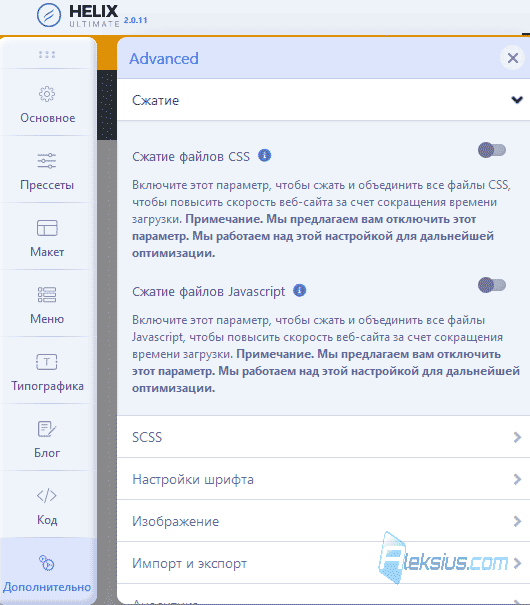
Task: Click the Настройки шрифта section title
Action: [193, 479]
